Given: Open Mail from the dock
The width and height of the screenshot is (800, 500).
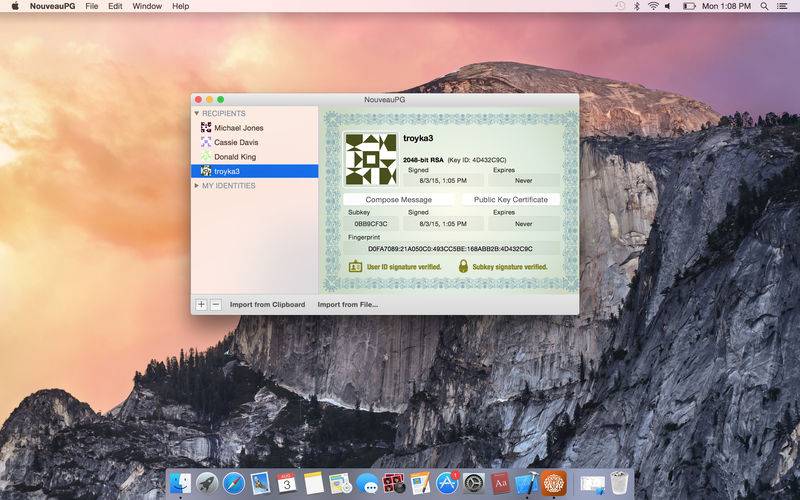Looking at the screenshot, I should click(260, 483).
